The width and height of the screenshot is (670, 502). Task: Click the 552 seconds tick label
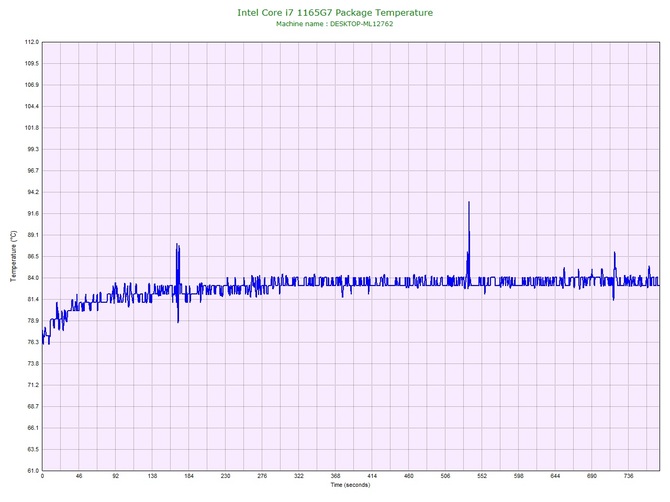coord(482,476)
